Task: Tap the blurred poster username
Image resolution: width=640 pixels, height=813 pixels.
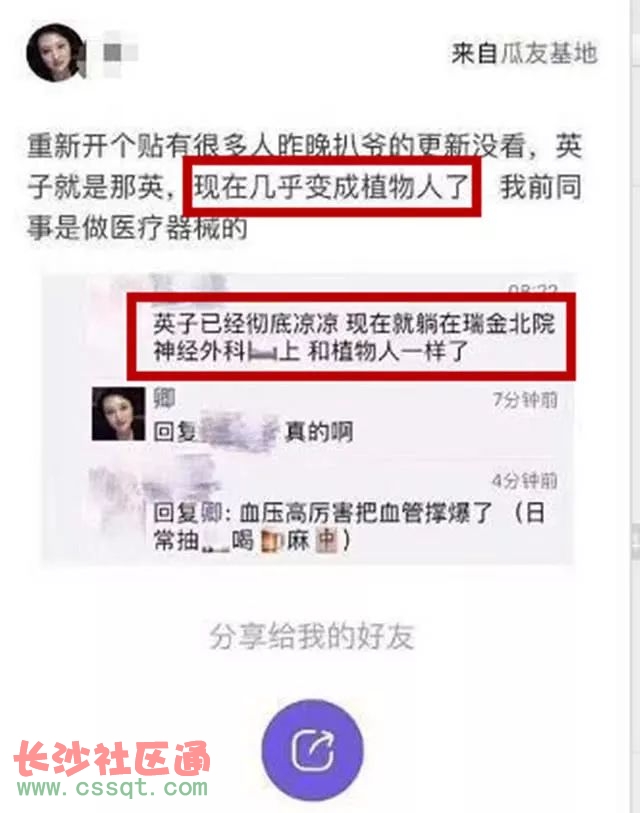Action: (x=117, y=53)
